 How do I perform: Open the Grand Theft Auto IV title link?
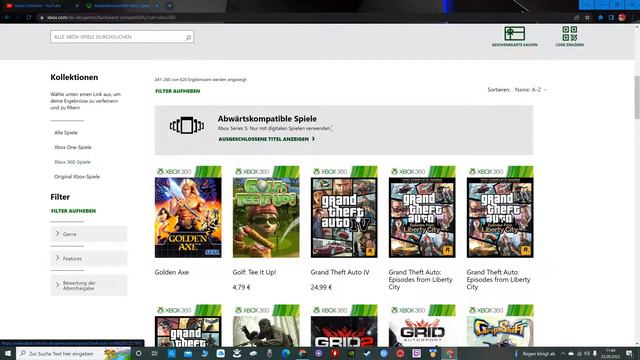point(340,272)
